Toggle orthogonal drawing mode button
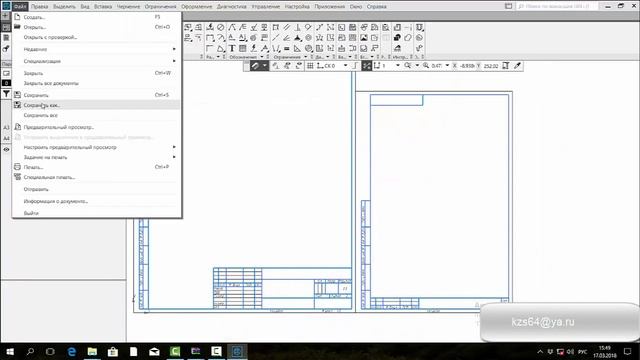This screenshot has height=360, width=640. pos(355,66)
